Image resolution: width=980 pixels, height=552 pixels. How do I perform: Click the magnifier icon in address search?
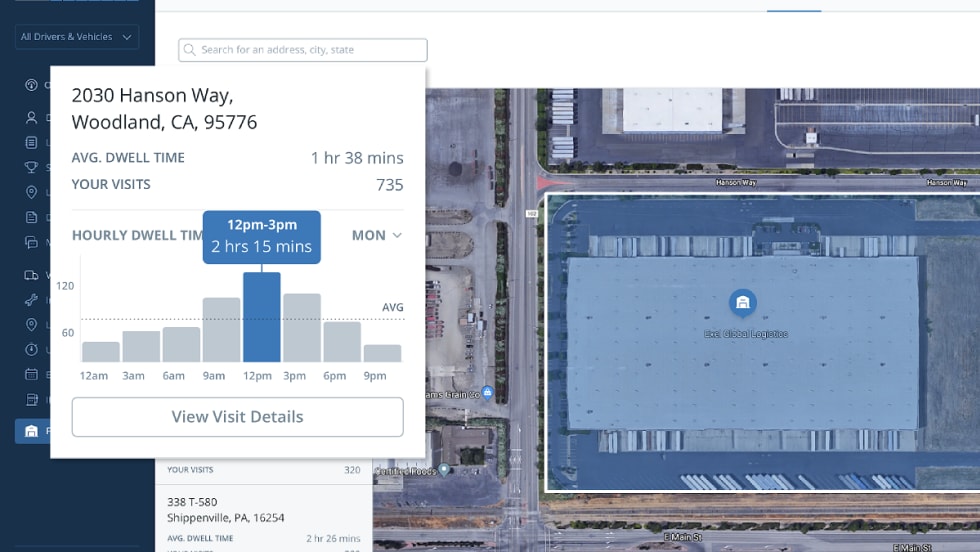click(190, 50)
